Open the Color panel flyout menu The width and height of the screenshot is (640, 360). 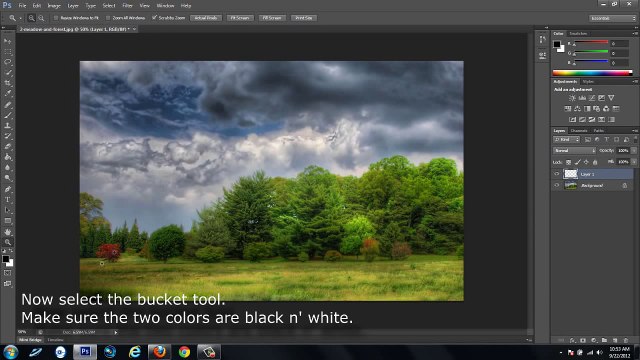pyautogui.click(x=635, y=33)
